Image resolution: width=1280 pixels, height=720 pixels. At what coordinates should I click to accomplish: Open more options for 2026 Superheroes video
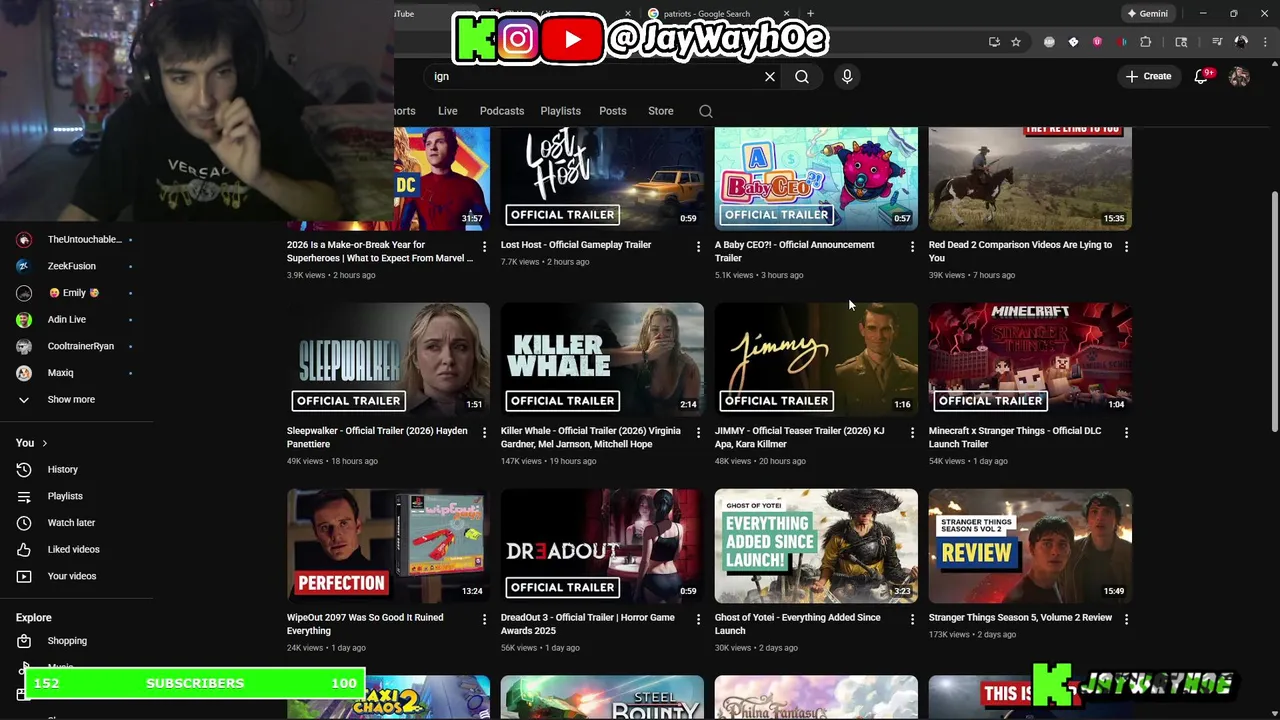pos(484,246)
